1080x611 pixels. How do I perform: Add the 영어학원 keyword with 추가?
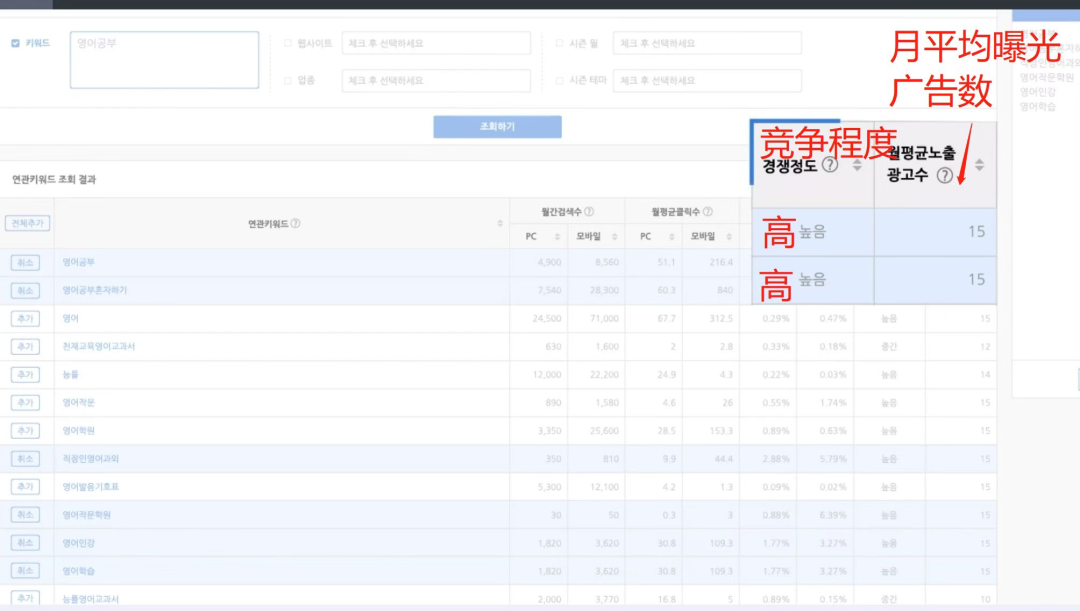25,431
